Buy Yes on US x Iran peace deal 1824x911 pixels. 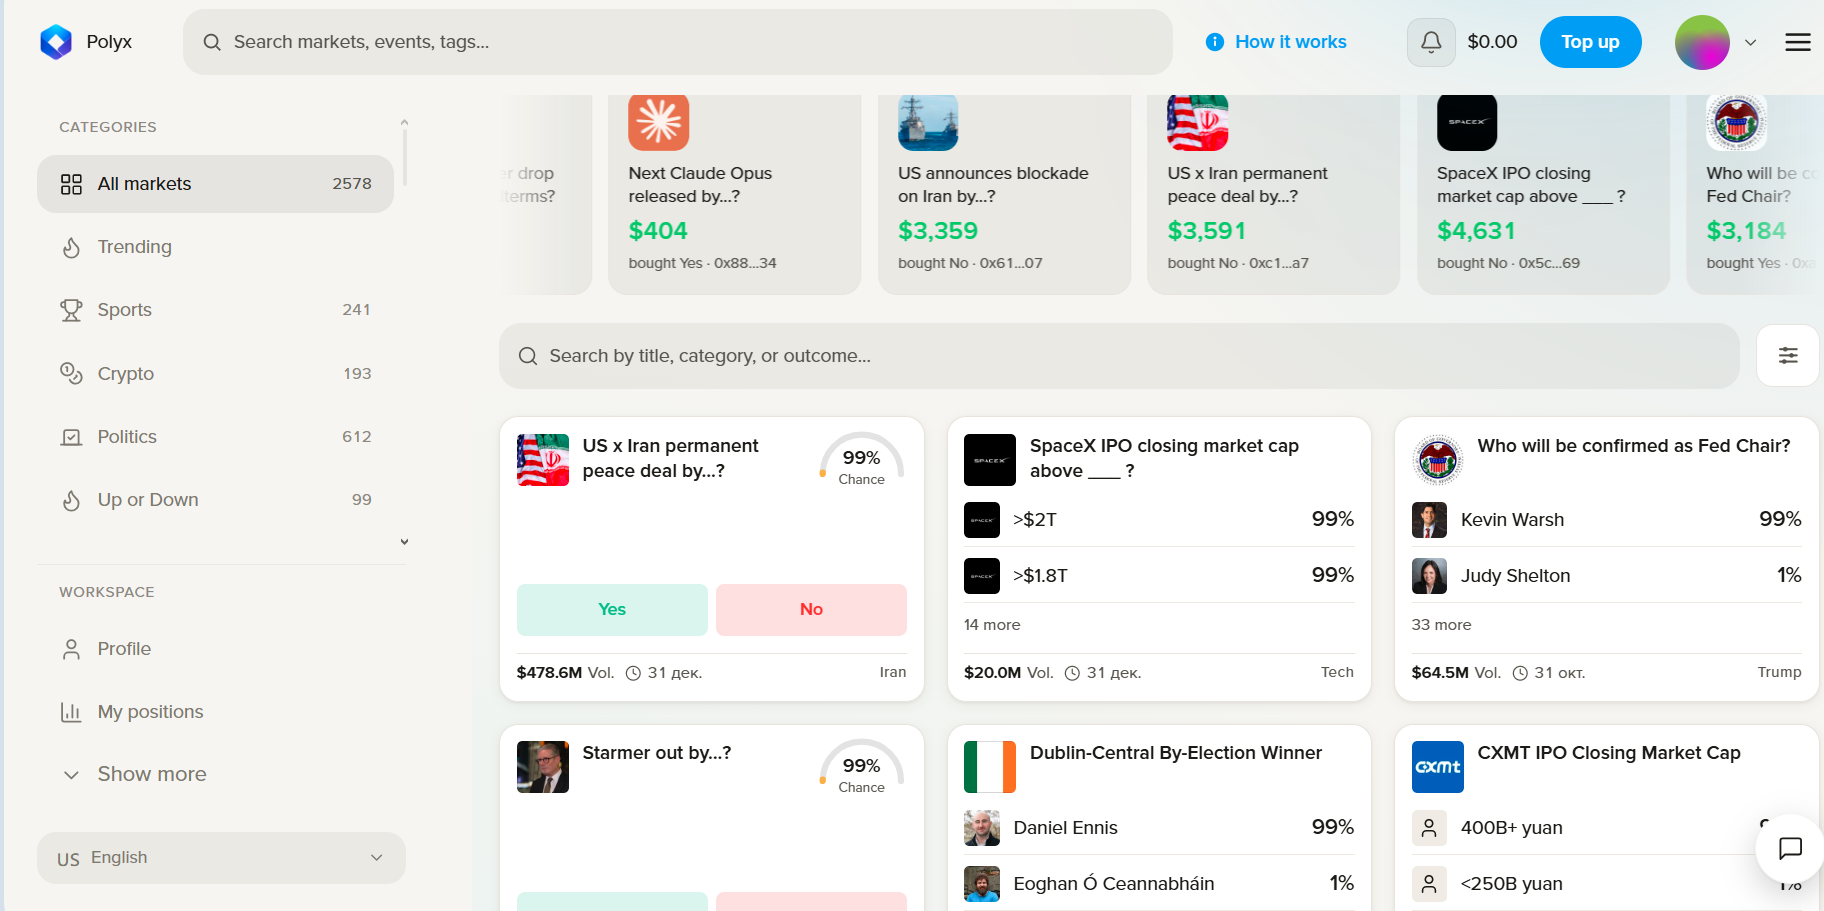612,609
